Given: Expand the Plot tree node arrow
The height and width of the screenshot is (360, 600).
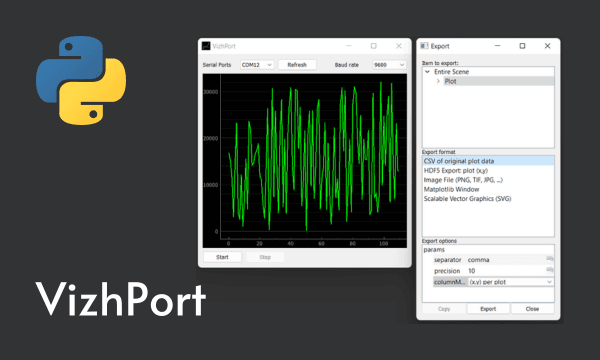Looking at the screenshot, I should point(438,81).
